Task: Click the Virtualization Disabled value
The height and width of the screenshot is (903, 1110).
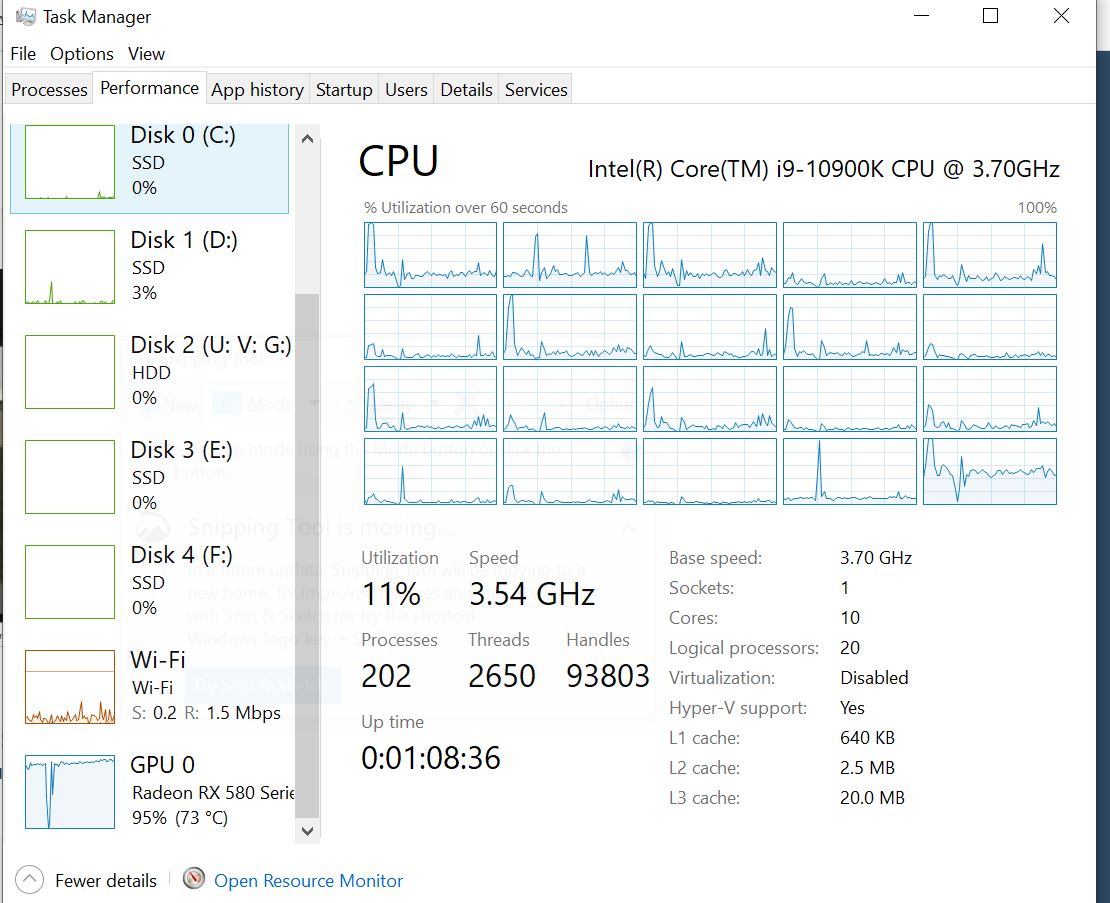Action: pos(874,678)
